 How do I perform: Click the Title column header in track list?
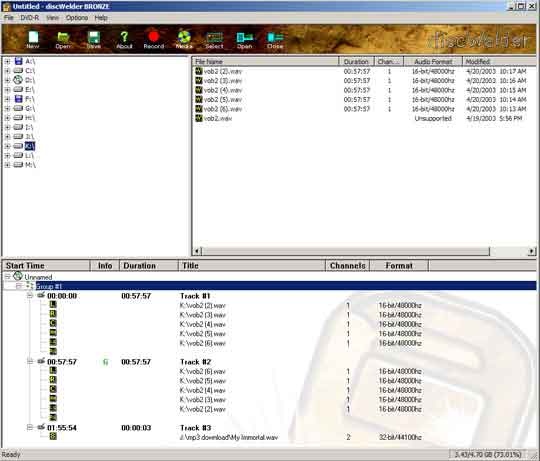coord(252,266)
